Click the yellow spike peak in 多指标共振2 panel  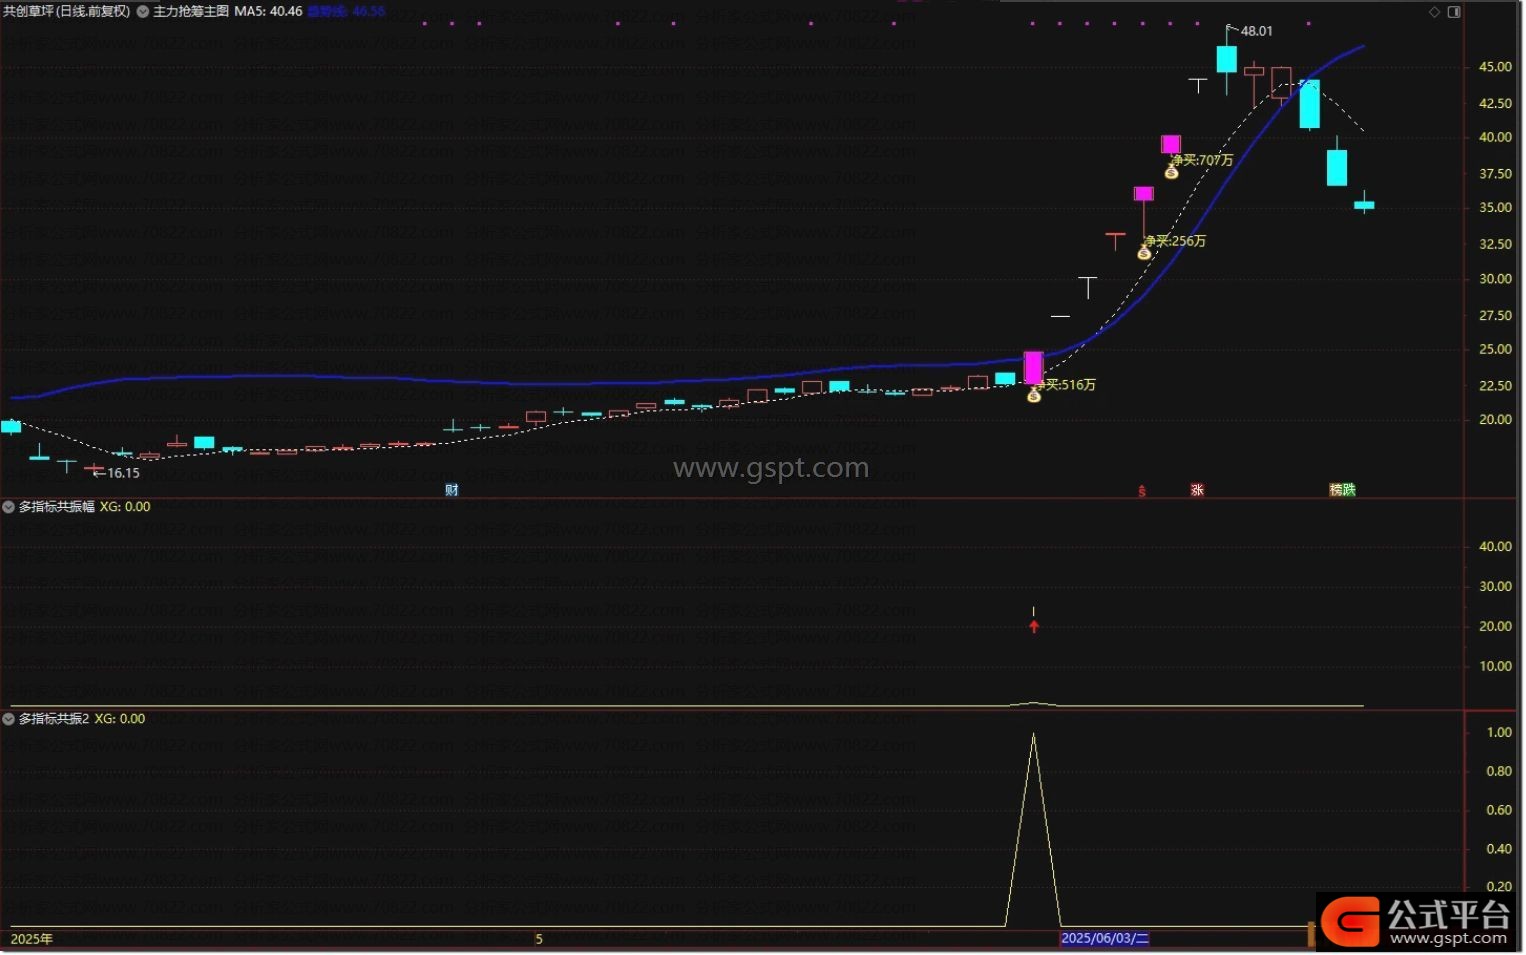(1035, 736)
